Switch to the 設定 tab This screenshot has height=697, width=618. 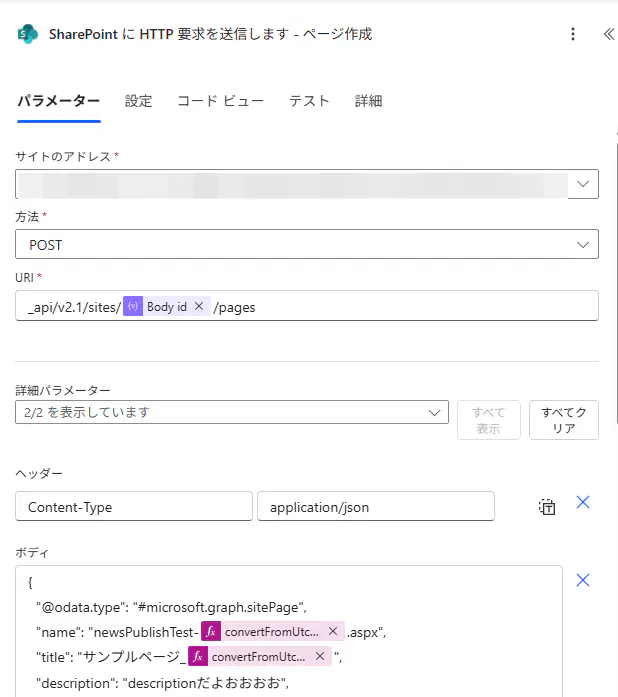138,101
